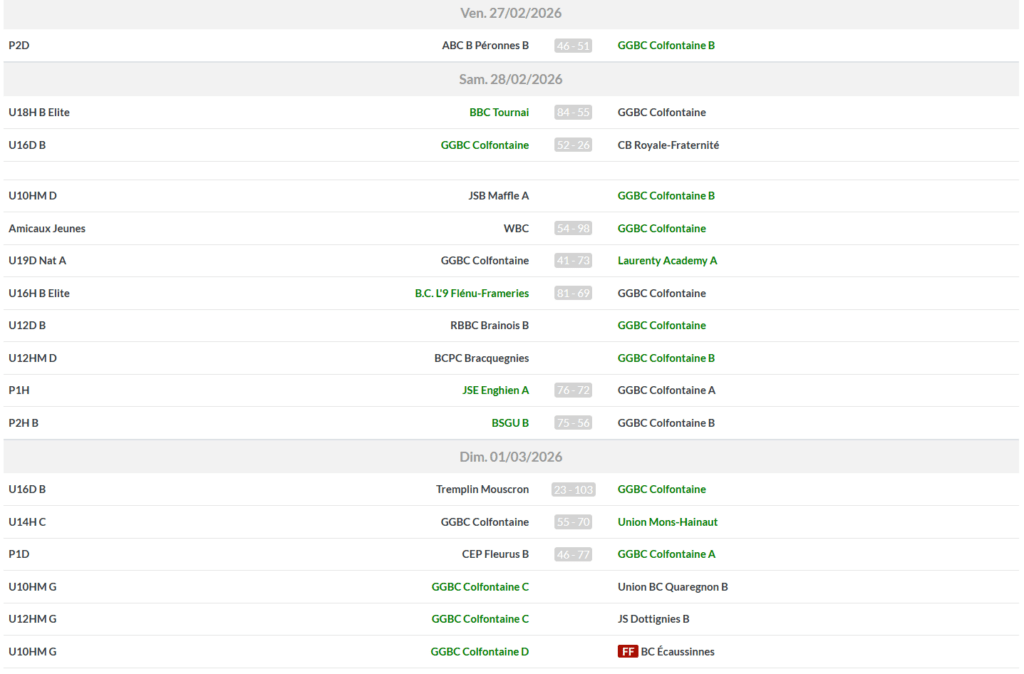The height and width of the screenshot is (674, 1024).
Task: Open the JSE Enghien A team link
Action: (495, 391)
